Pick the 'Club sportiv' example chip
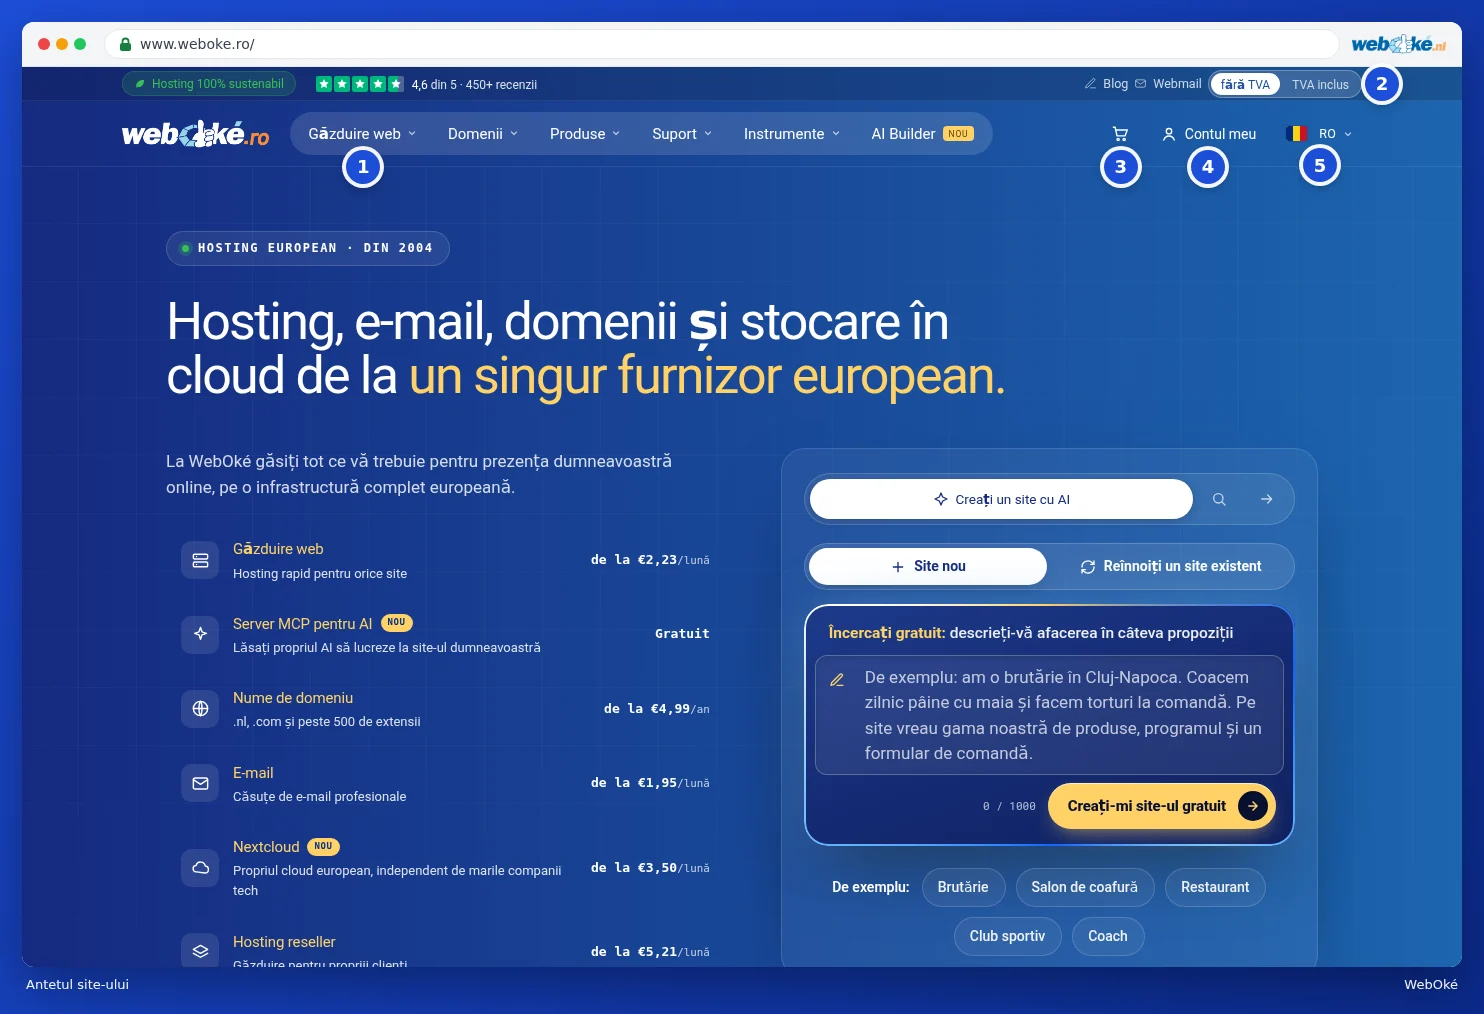Screen dimensions: 1484x1014 tap(1007, 936)
